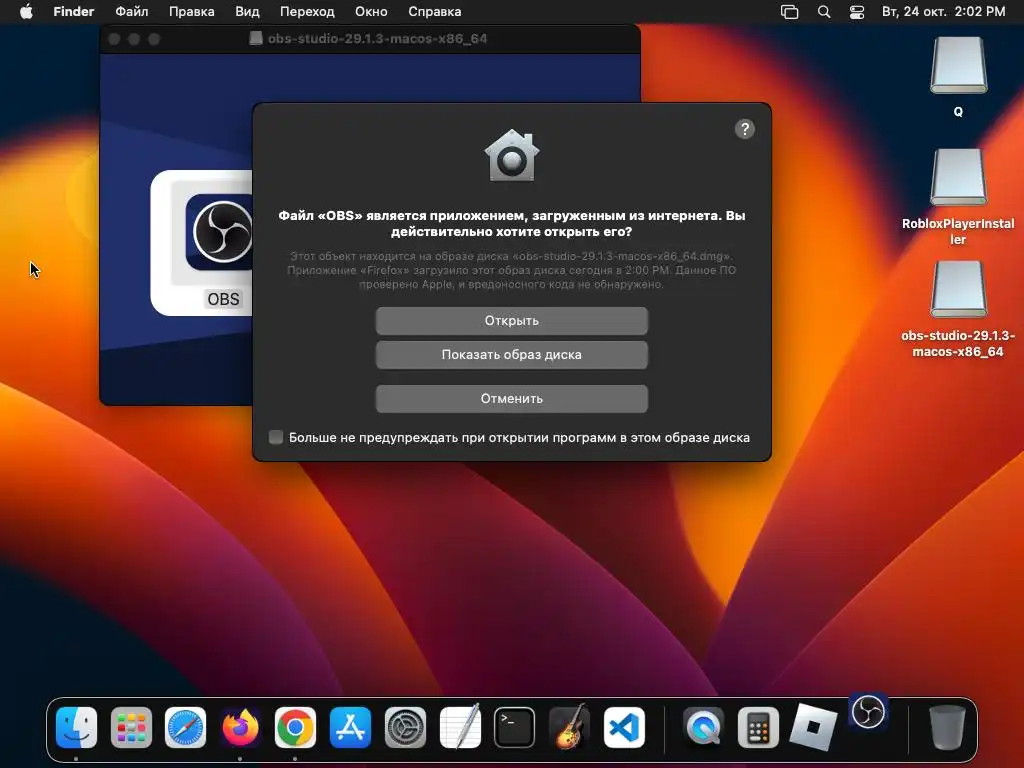Open GarageBand guitar icon in Dock
Image resolution: width=1024 pixels, height=768 pixels.
[x=569, y=728]
